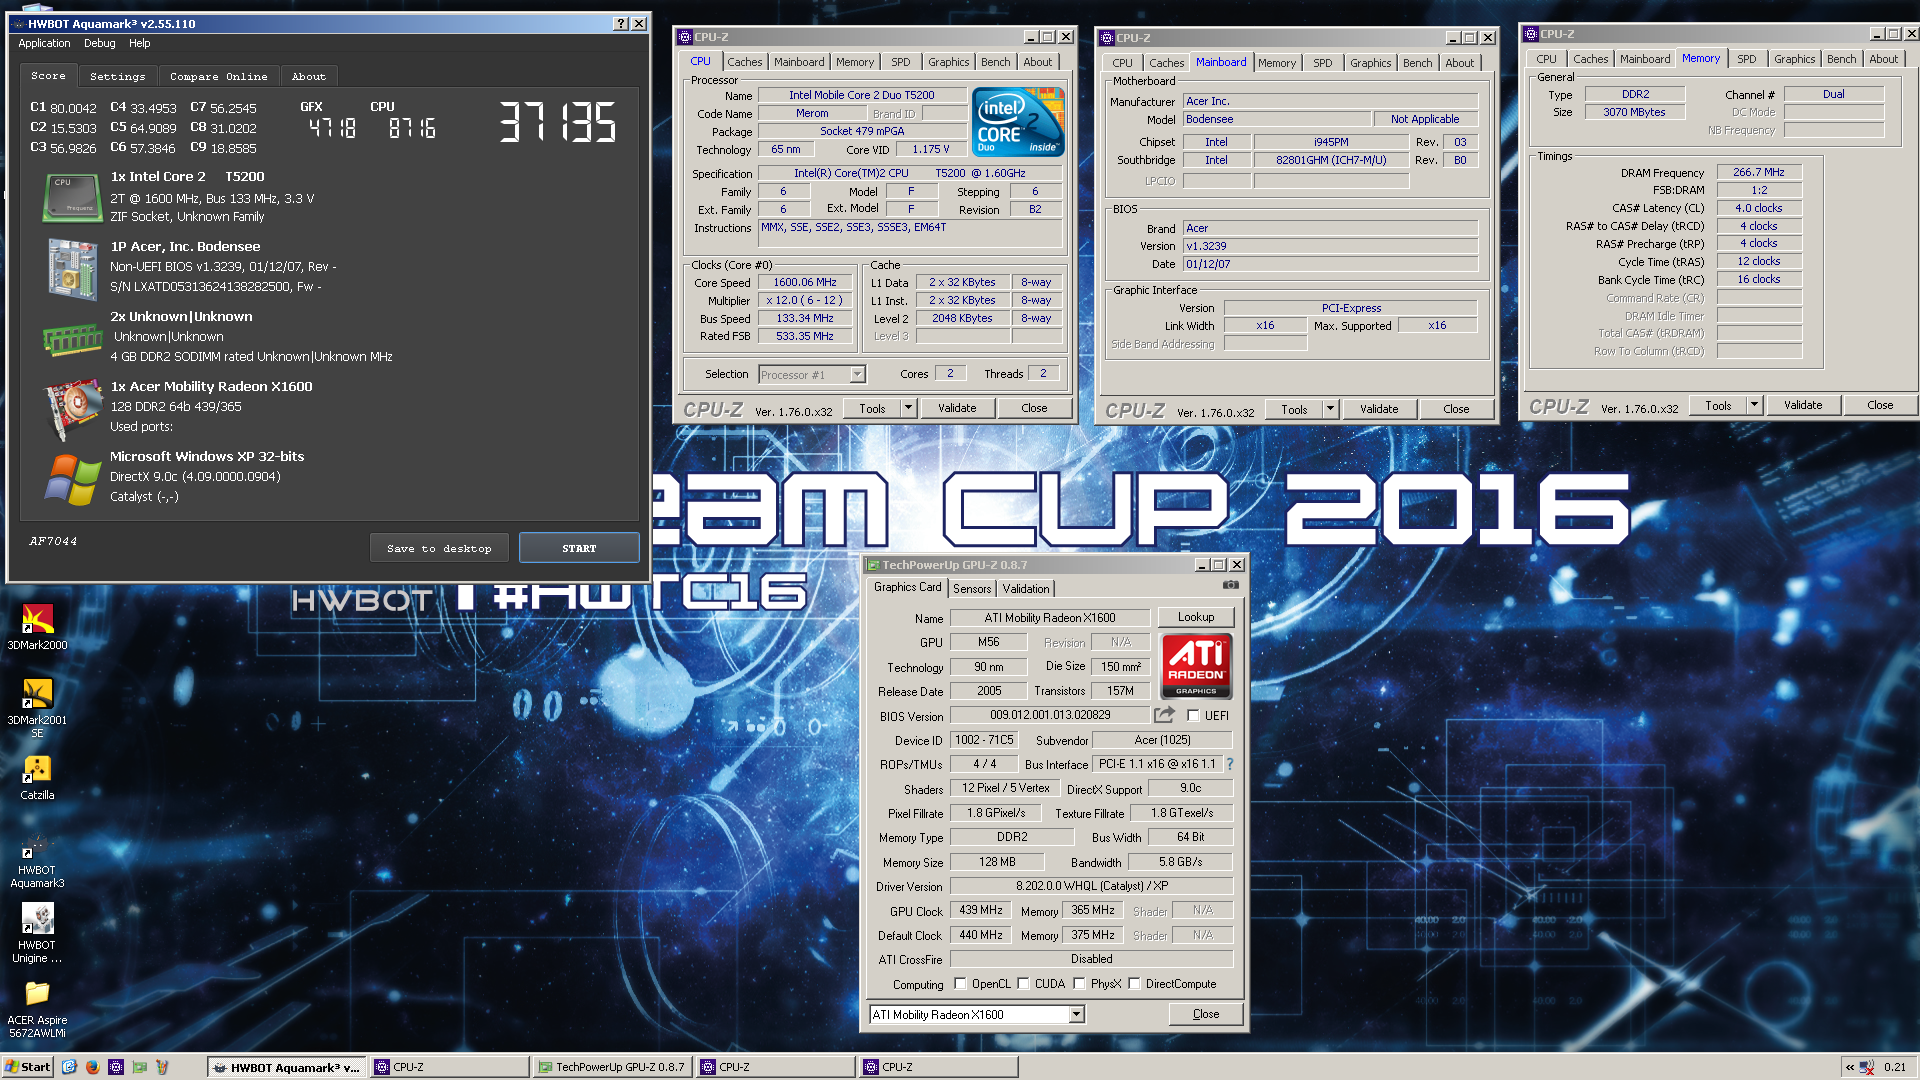Open the ACER Aspire 5672AWLMi folder
This screenshot has width=1920, height=1080.
coord(37,1008)
